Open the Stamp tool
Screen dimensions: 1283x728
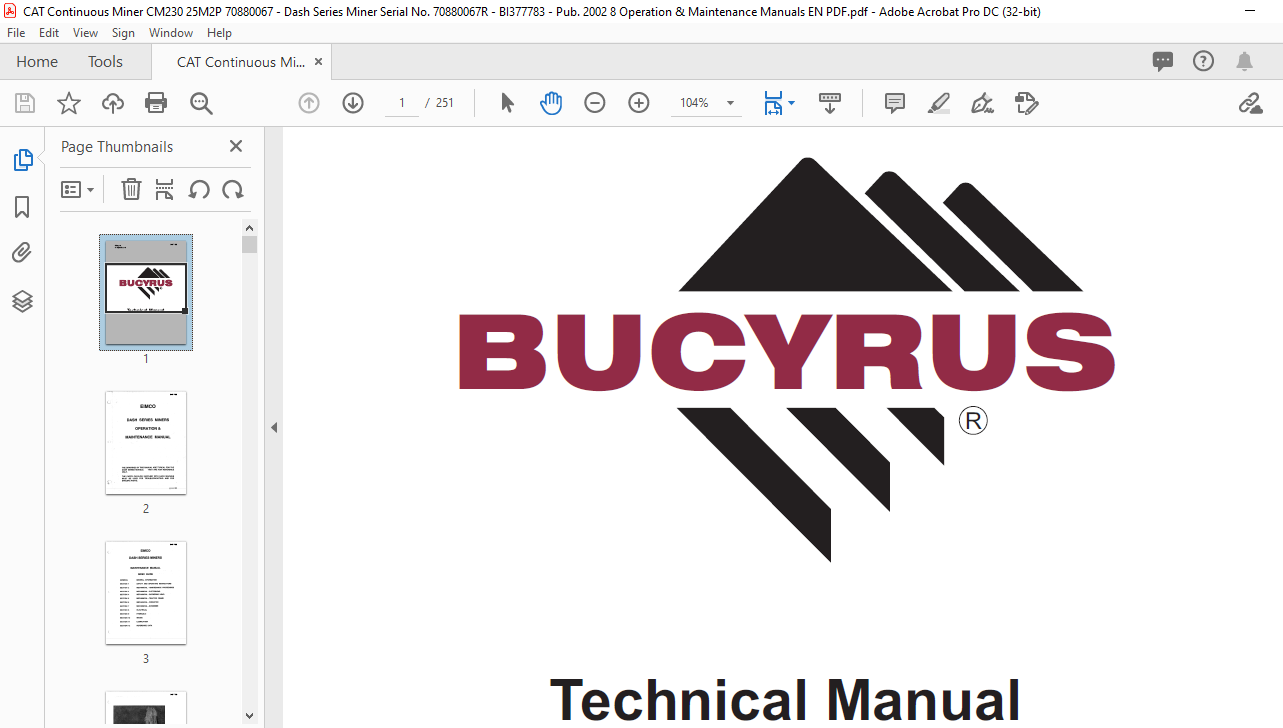1026,103
